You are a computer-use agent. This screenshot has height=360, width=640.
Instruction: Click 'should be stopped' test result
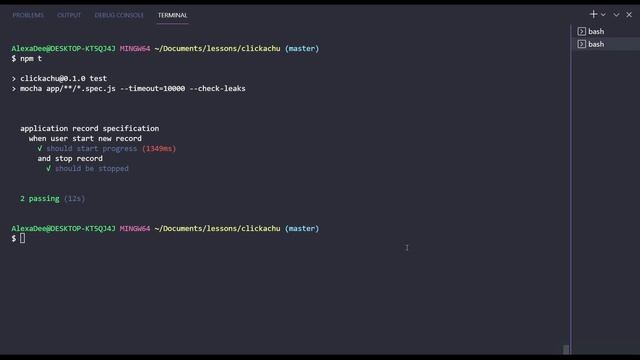92,169
